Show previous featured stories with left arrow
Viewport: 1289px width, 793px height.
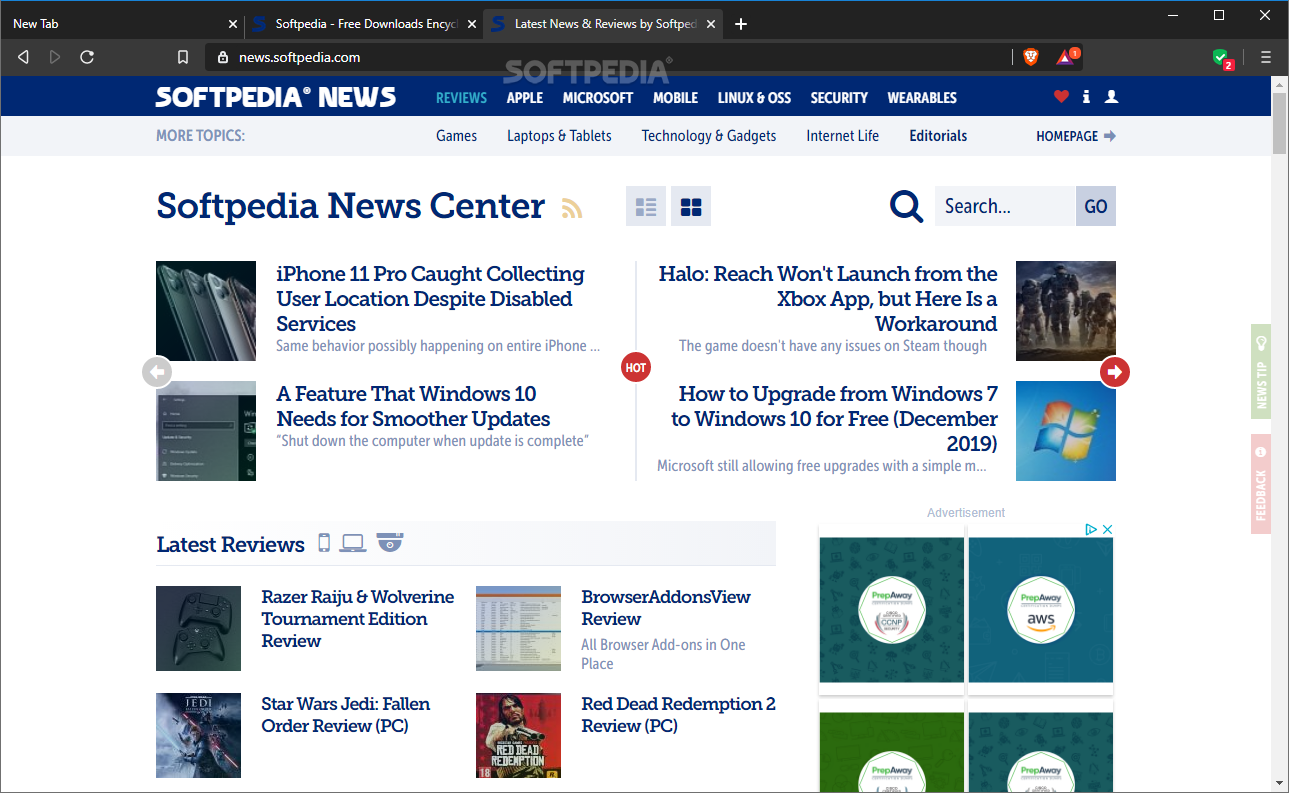(157, 372)
